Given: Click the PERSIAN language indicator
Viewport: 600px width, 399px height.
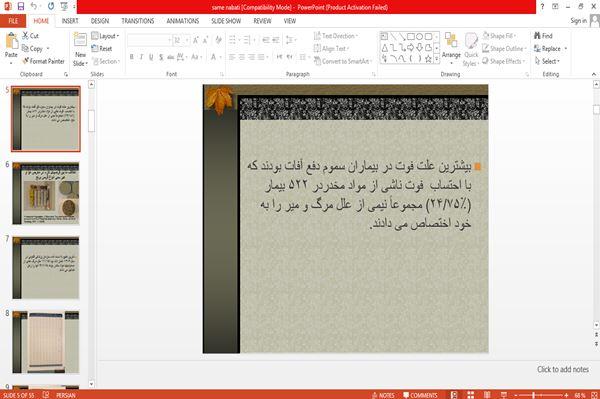Looking at the screenshot, I should 66,395.
